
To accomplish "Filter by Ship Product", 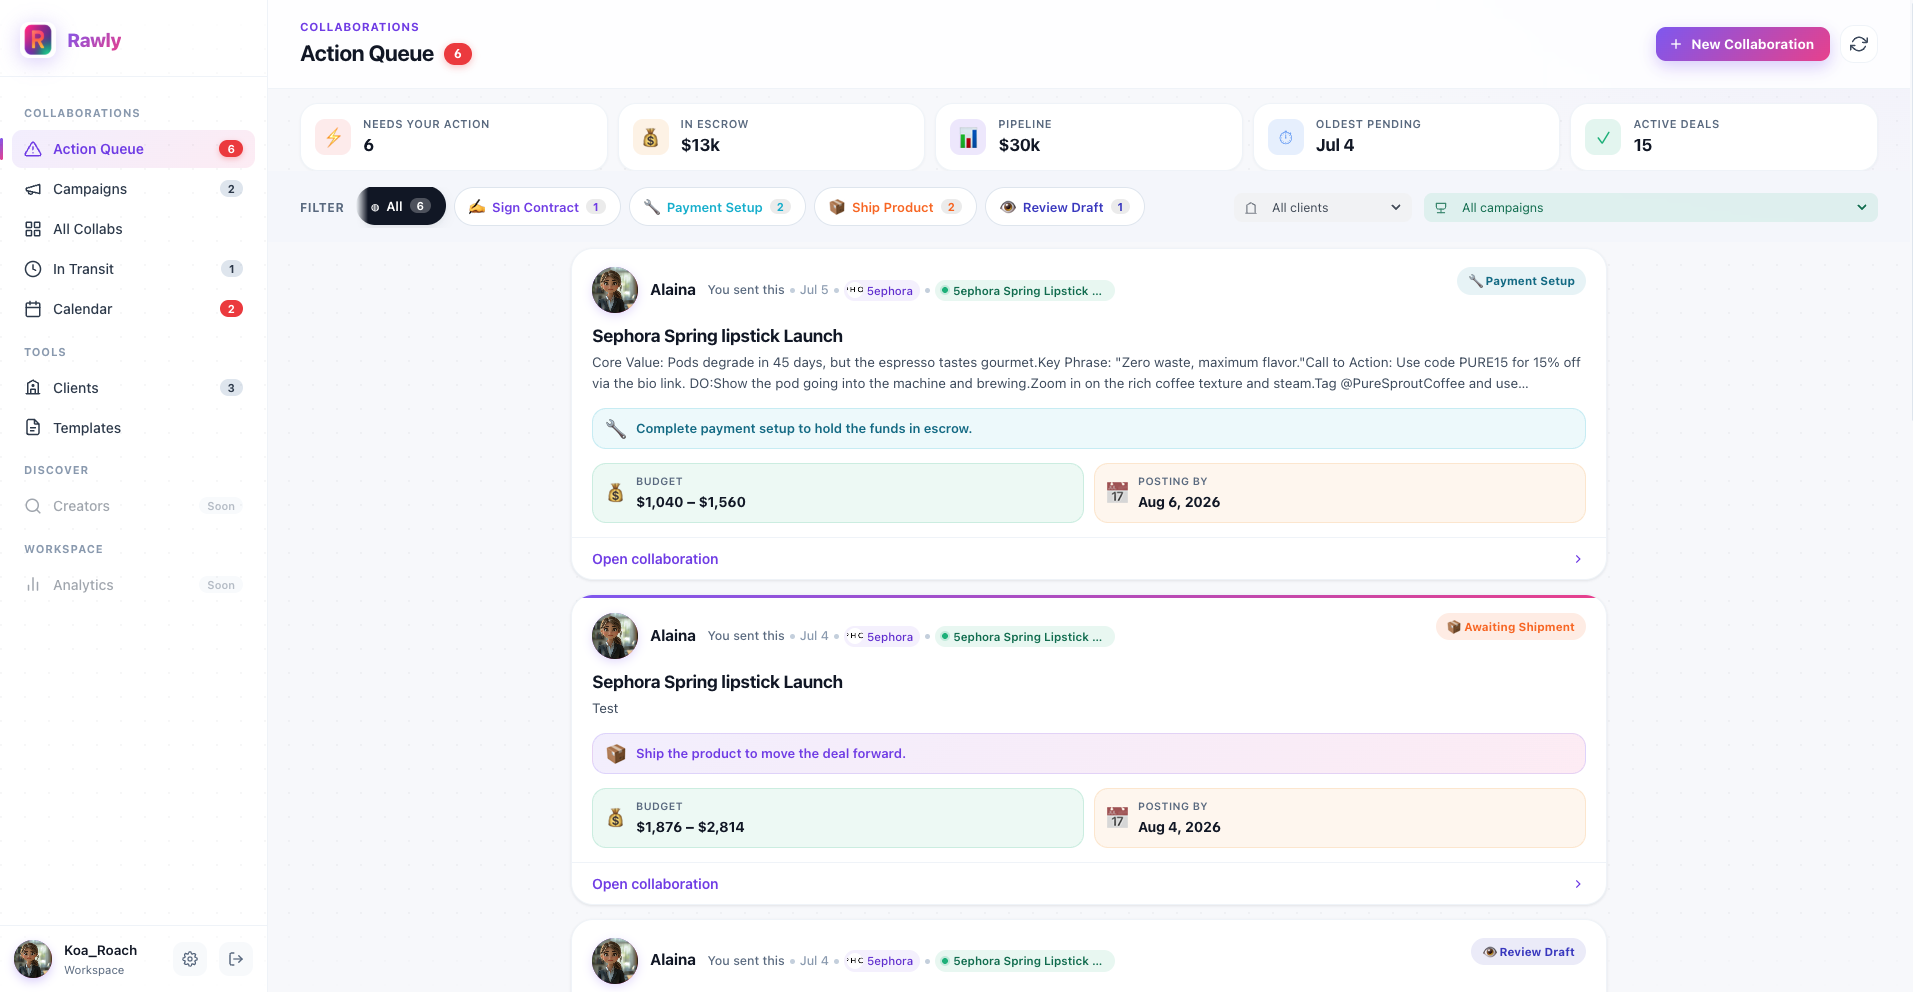I will pos(895,207).
